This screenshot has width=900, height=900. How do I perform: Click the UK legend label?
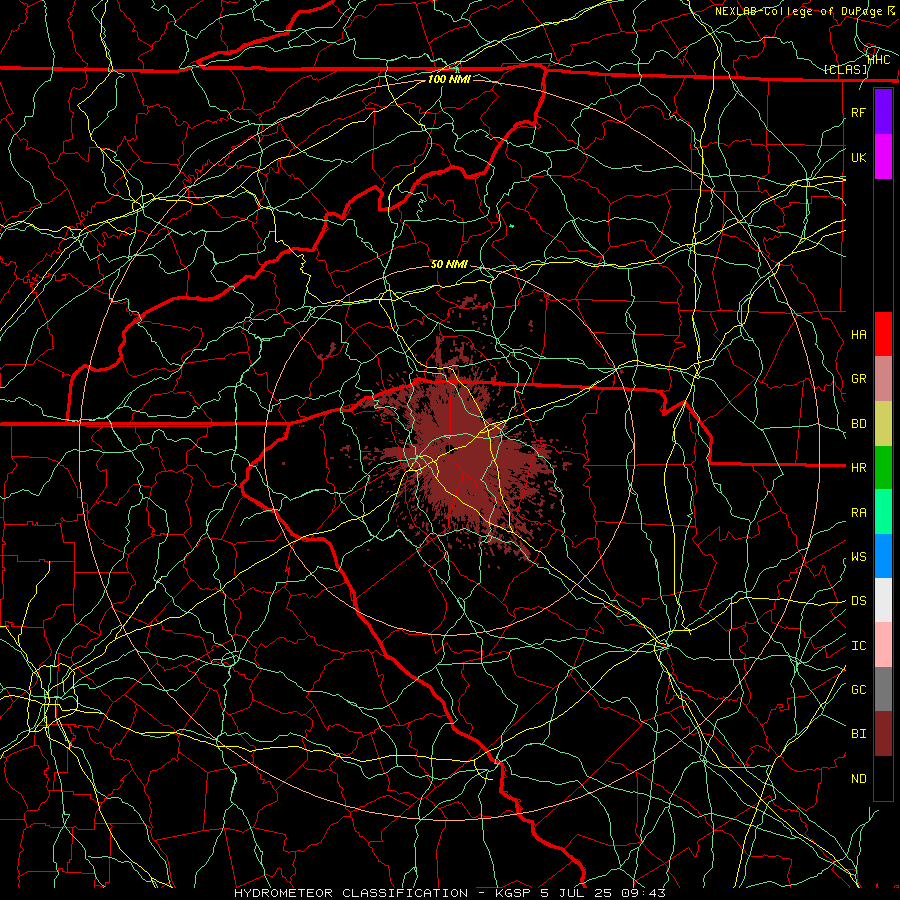click(x=858, y=157)
